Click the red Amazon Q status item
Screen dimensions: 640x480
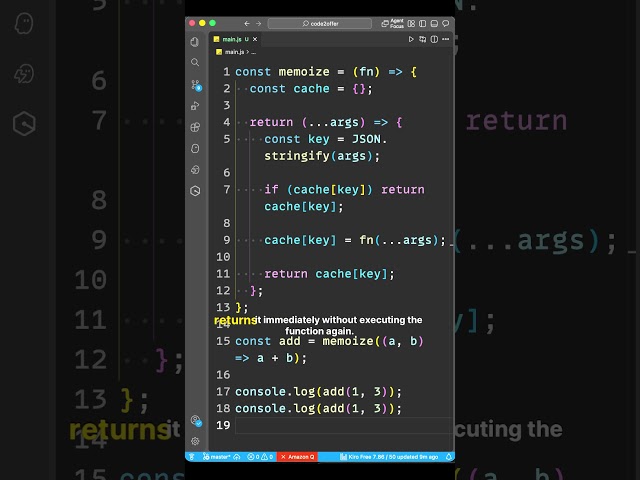[297, 457]
